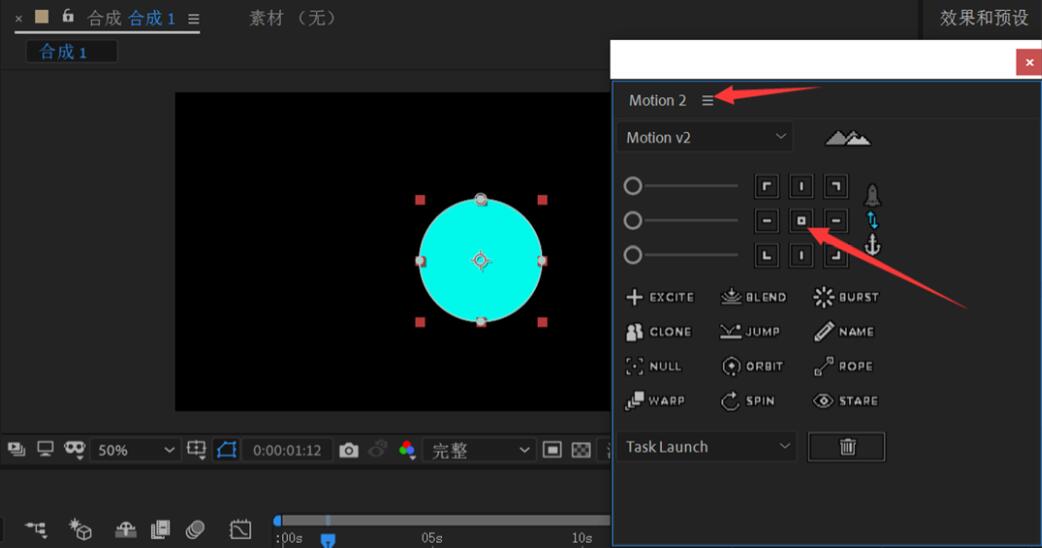1042x548 pixels.
Task: Adjust the third easing slider handle
Action: 633,255
